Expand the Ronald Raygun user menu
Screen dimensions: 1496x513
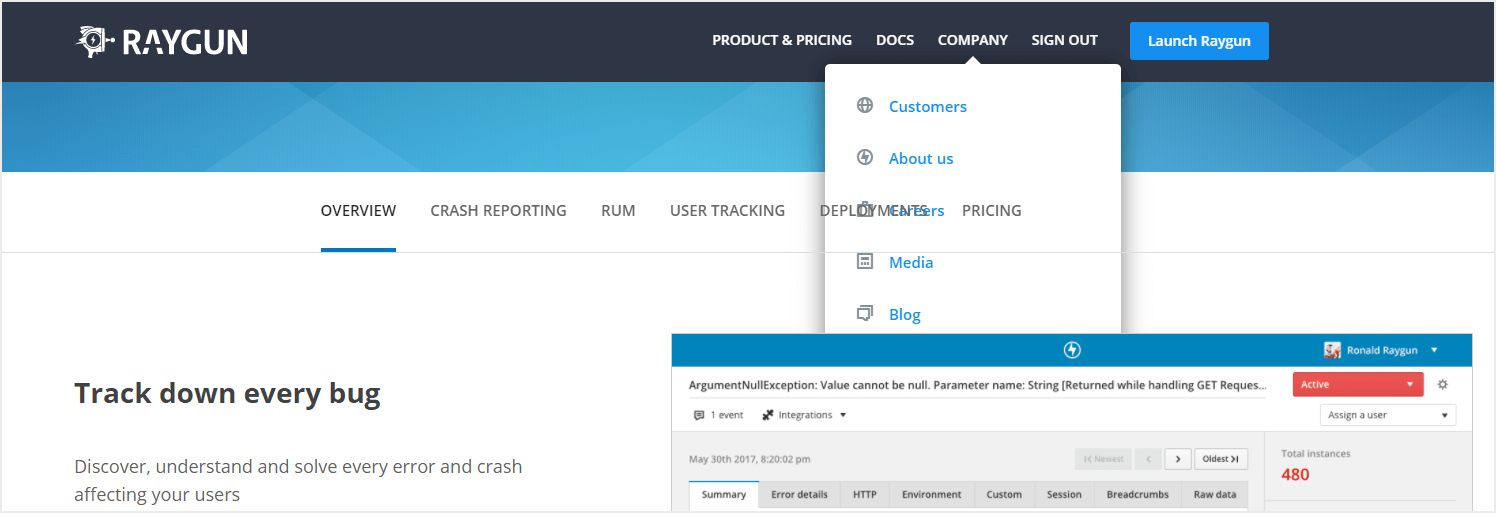1381,350
